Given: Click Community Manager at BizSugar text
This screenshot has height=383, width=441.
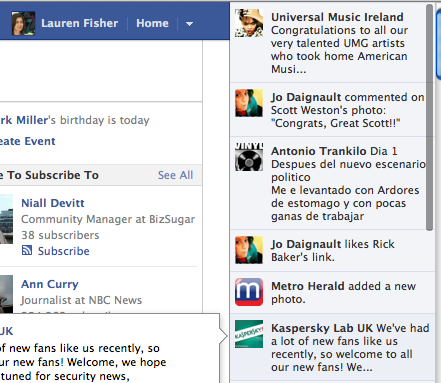Looking at the screenshot, I should pyautogui.click(x=108, y=219).
